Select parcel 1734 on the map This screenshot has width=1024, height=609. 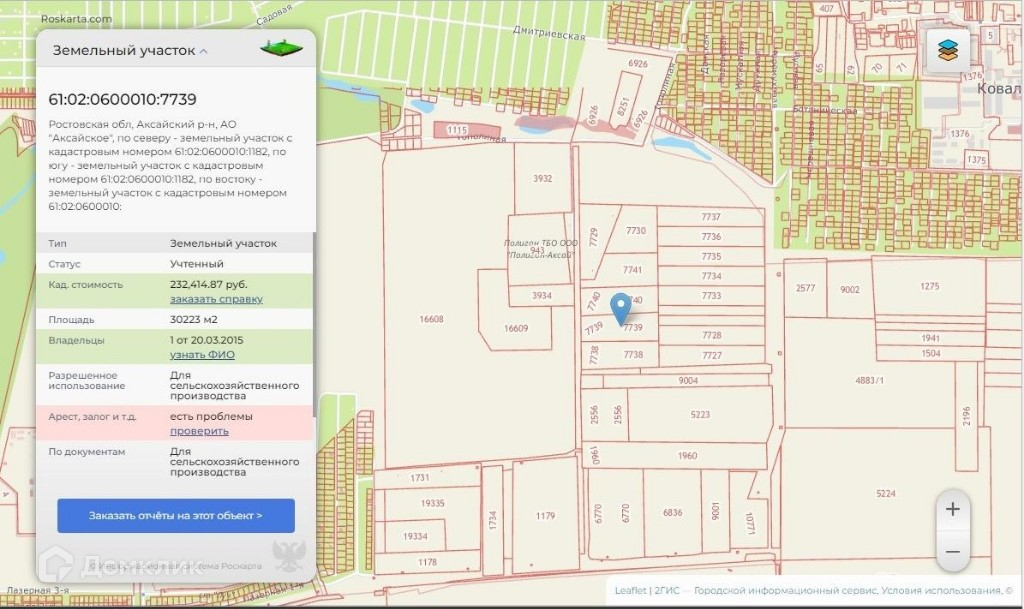[493, 520]
